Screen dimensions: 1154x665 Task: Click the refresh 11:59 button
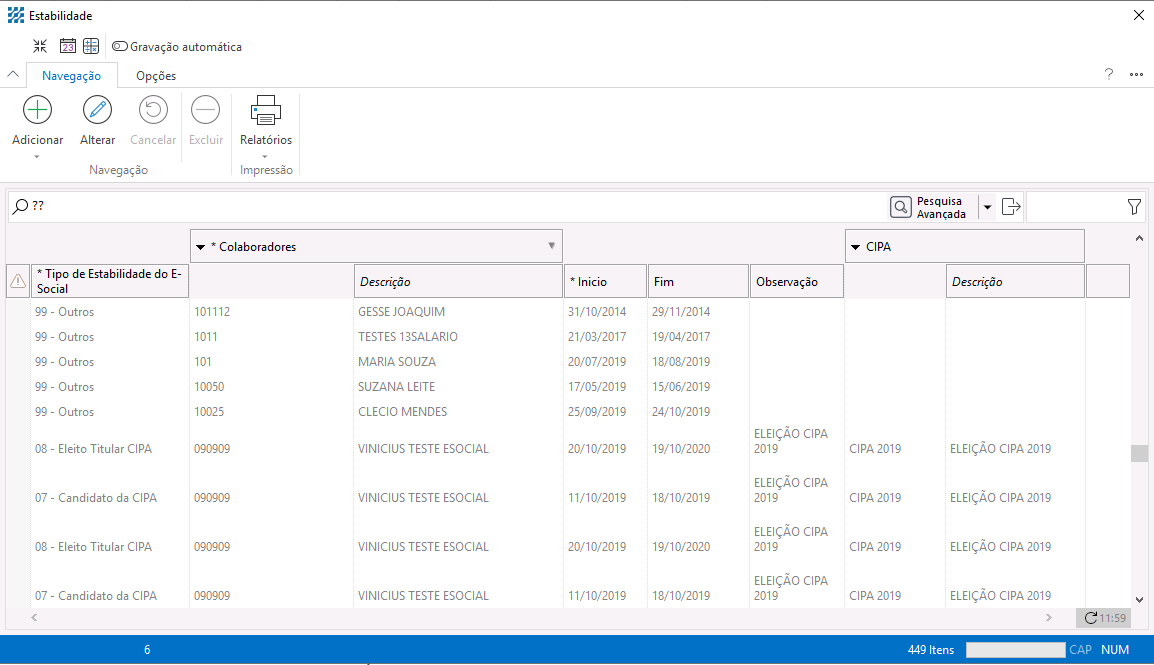click(x=1104, y=618)
